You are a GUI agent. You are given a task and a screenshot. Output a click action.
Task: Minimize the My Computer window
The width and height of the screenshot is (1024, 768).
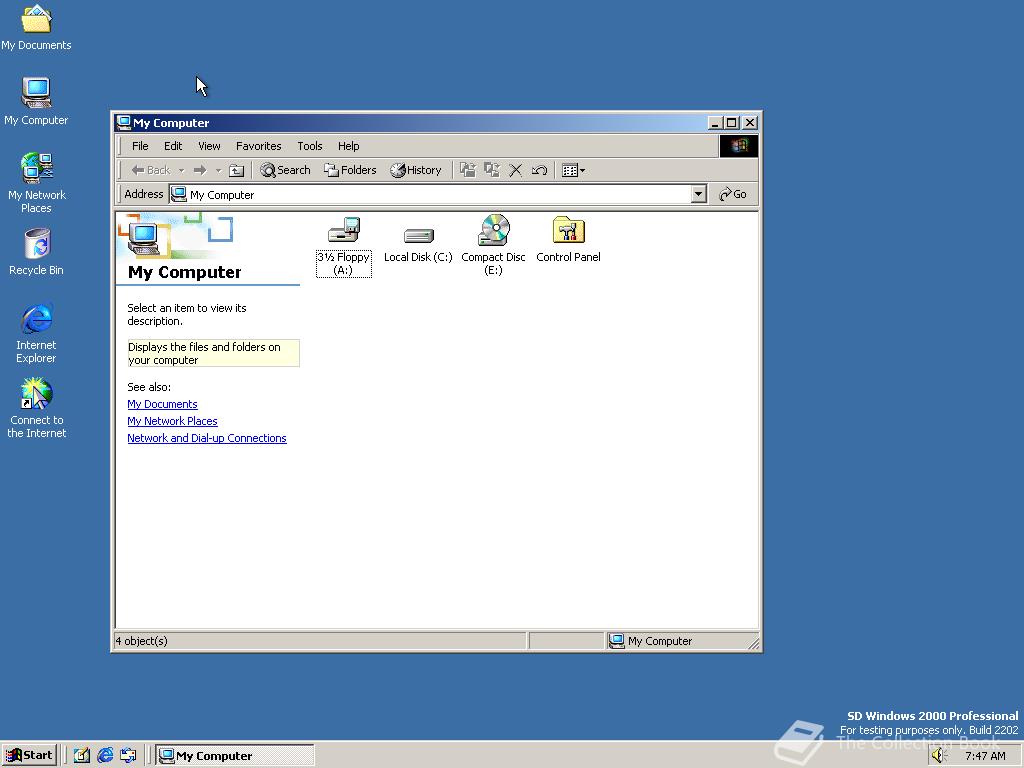[x=716, y=123]
